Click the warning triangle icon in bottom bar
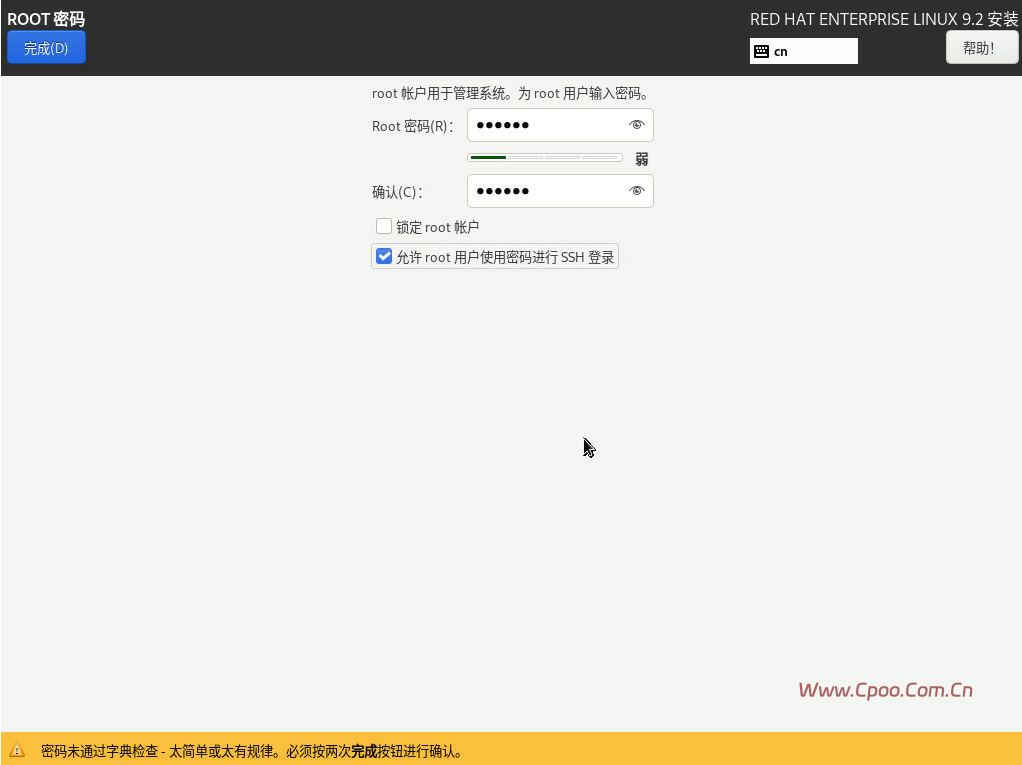This screenshot has height=765, width=1022. 17,750
